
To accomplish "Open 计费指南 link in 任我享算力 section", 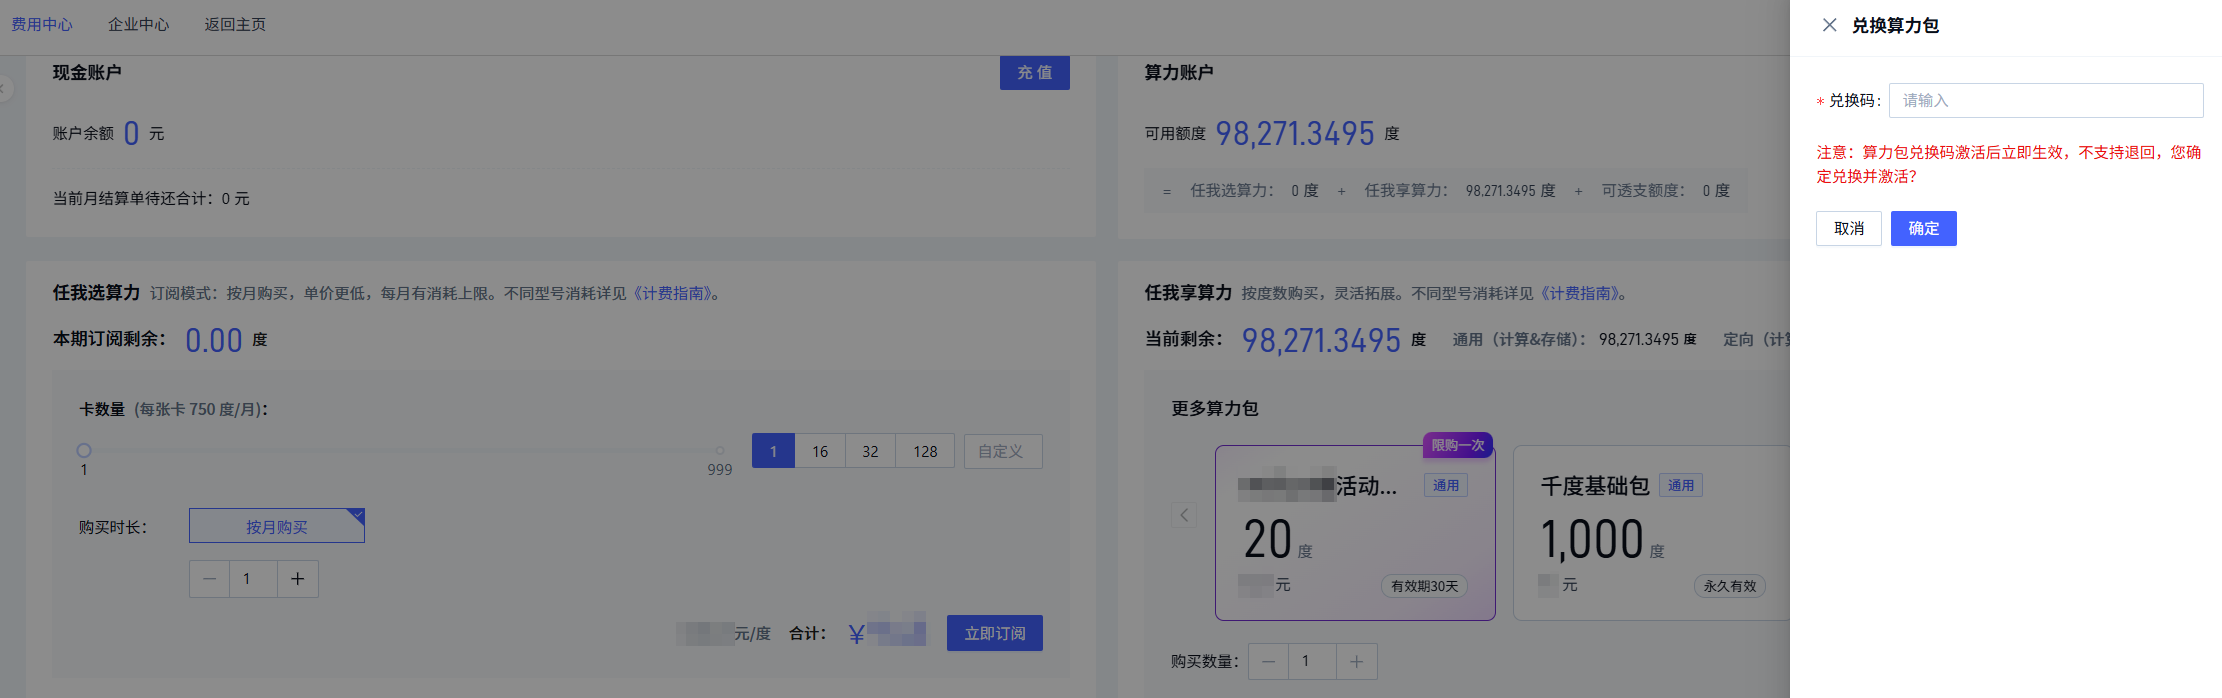I will pyautogui.click(x=1580, y=293).
